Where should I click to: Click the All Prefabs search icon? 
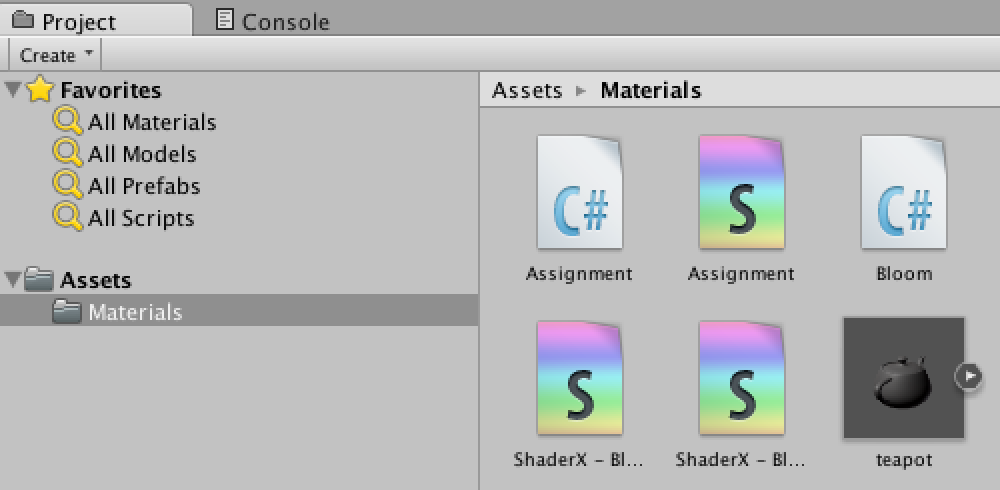coord(68,186)
